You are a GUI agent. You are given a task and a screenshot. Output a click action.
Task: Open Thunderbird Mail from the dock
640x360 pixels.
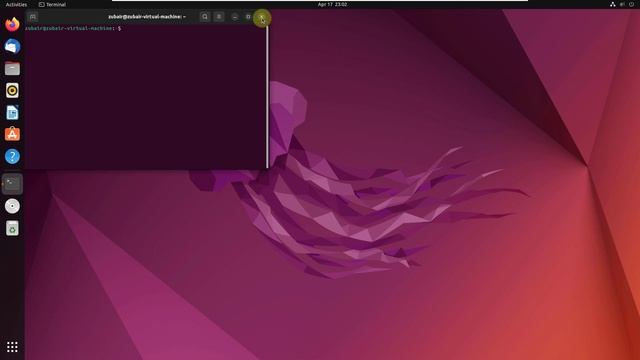point(12,47)
